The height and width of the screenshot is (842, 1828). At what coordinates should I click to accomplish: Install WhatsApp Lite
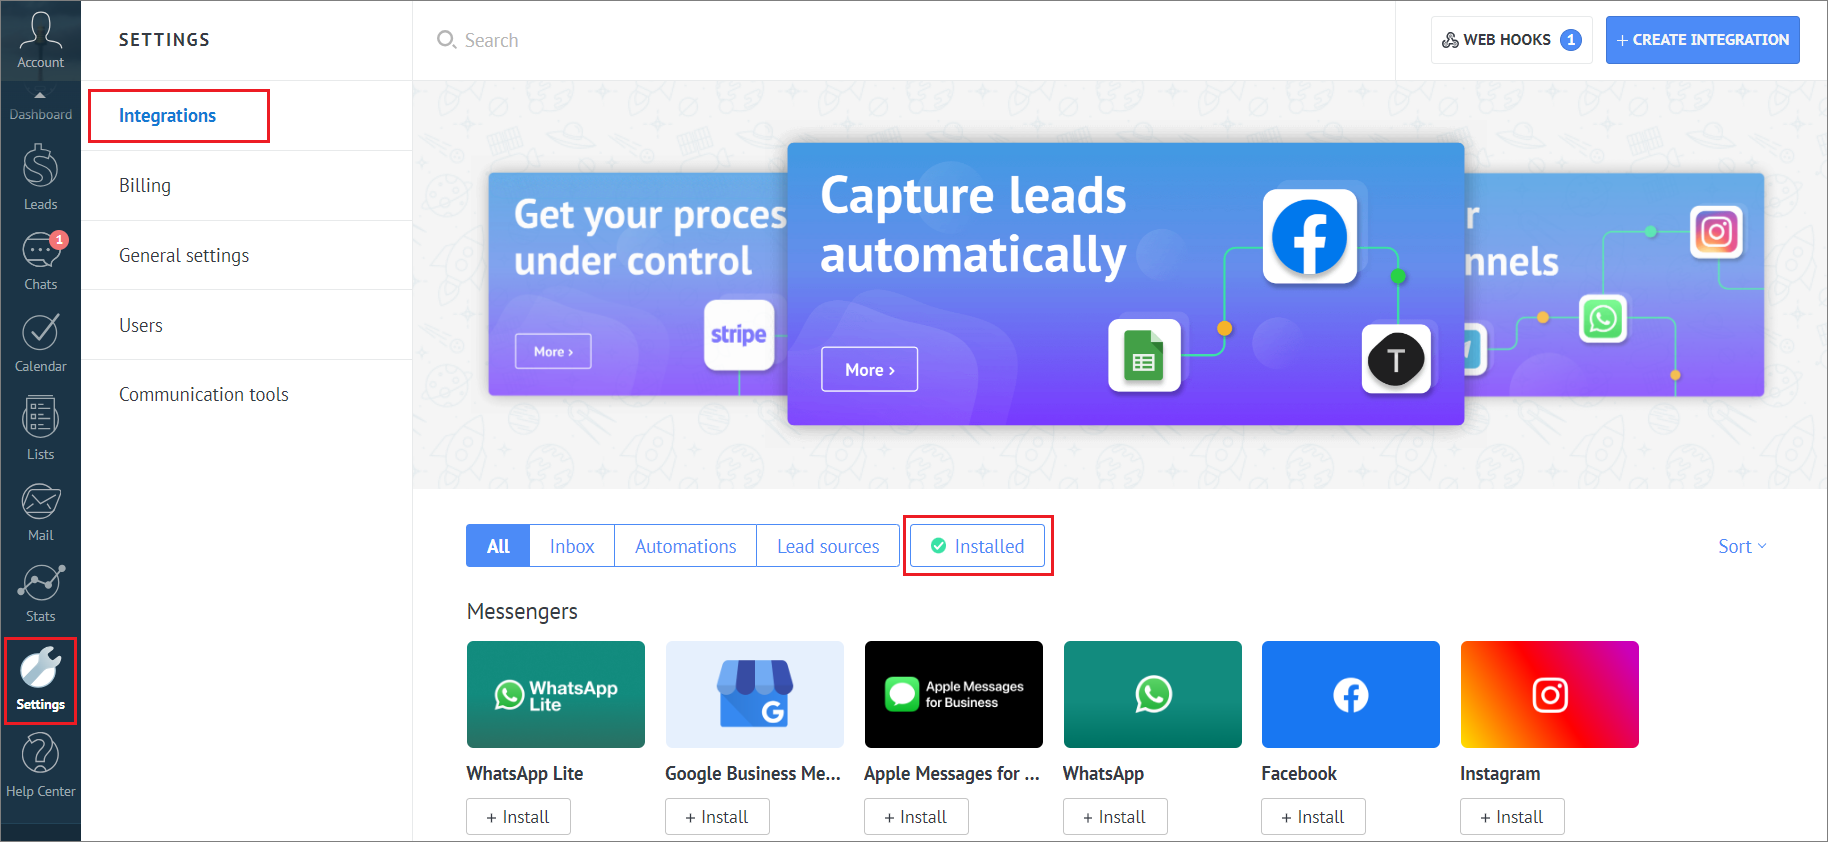click(518, 817)
